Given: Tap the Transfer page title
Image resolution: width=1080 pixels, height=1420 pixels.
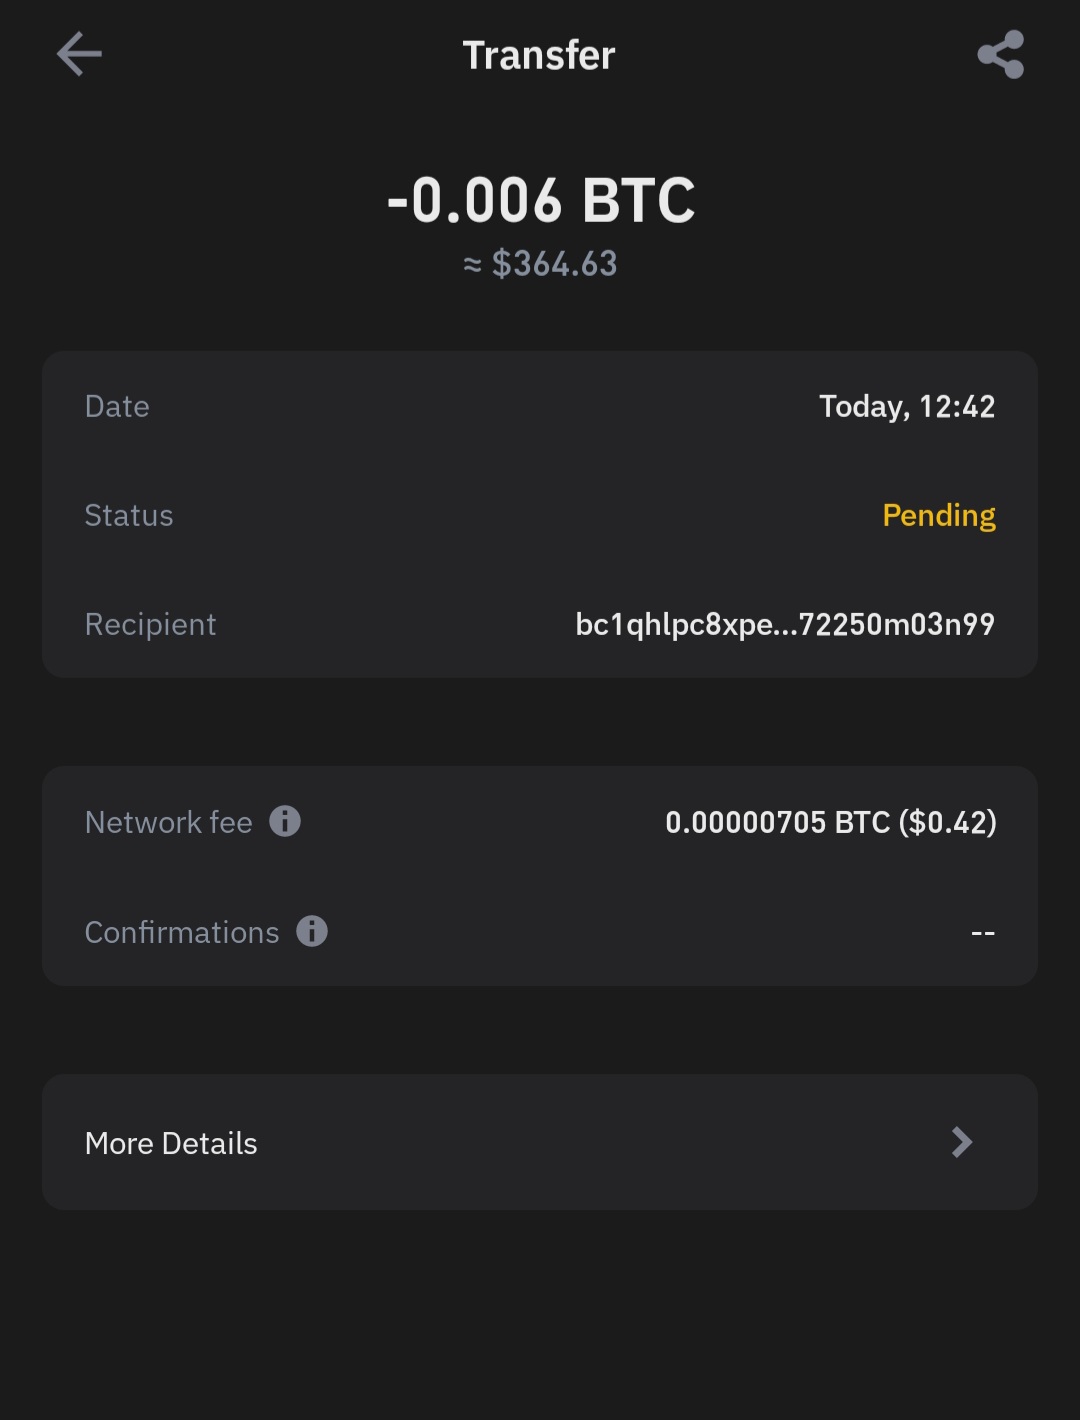Looking at the screenshot, I should (539, 55).
